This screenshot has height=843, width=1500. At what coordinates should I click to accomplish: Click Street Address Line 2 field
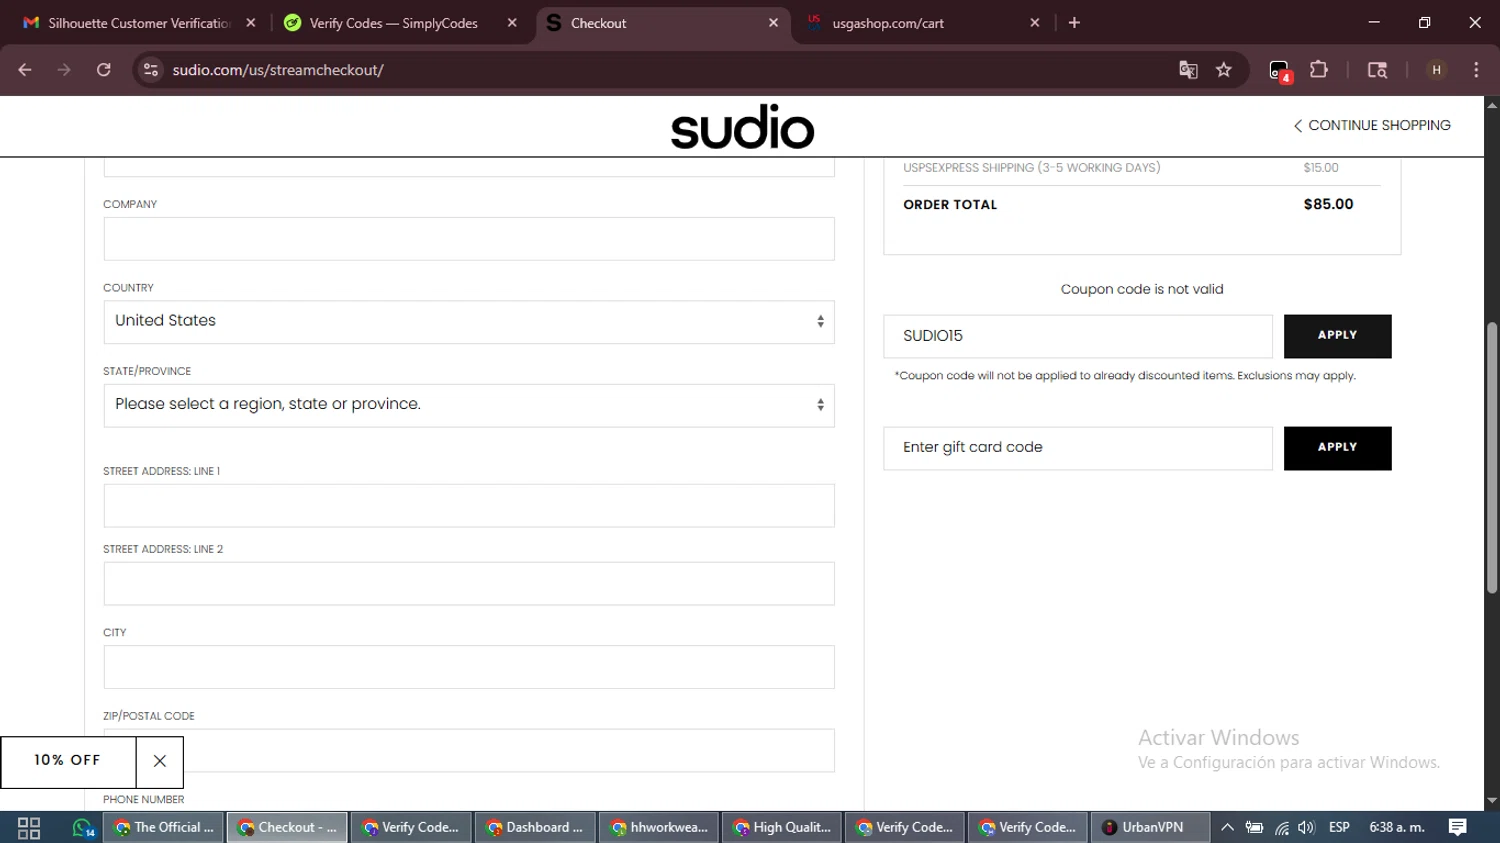click(469, 584)
